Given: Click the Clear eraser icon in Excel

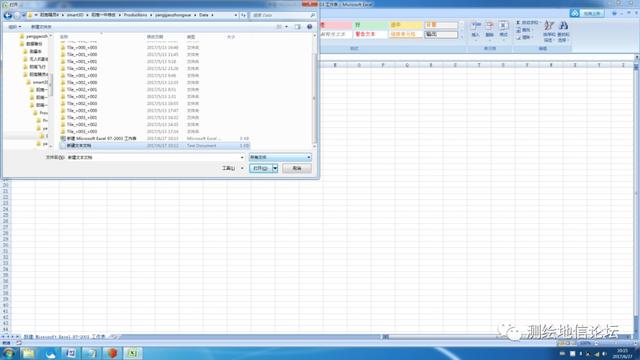Looking at the screenshot, I should coord(518,38).
